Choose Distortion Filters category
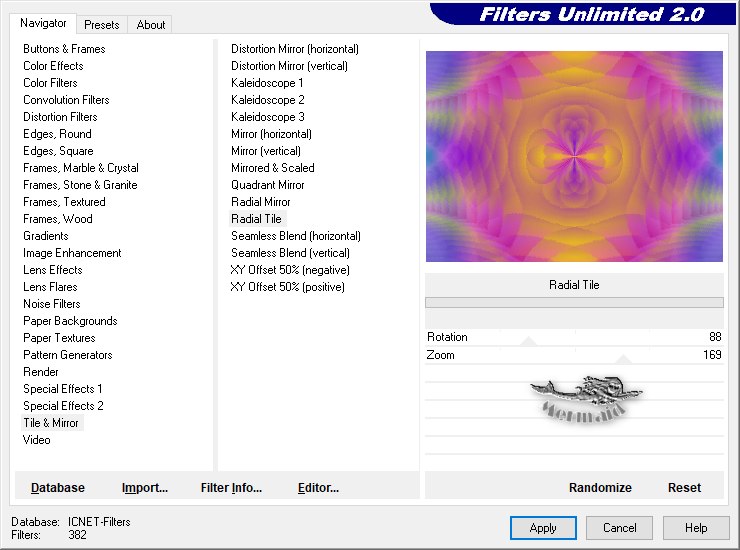The image size is (740, 550). point(60,117)
